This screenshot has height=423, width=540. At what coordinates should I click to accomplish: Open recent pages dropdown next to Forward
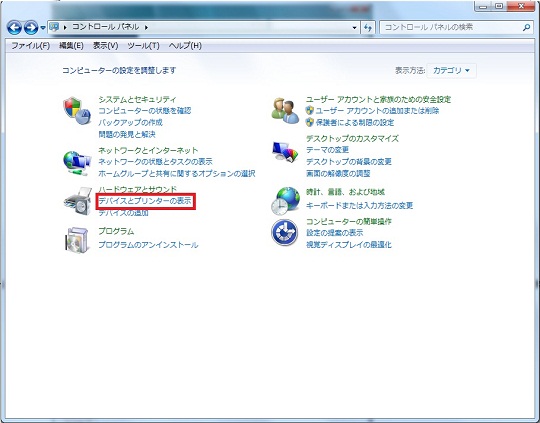click(43, 28)
